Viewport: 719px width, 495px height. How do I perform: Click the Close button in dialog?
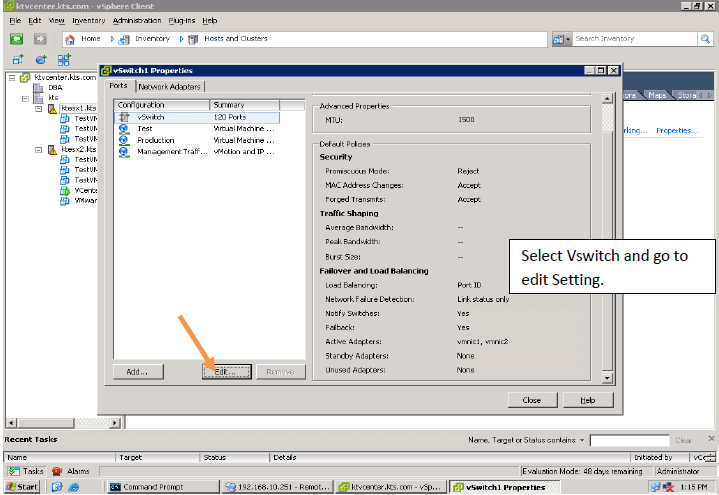[x=532, y=400]
